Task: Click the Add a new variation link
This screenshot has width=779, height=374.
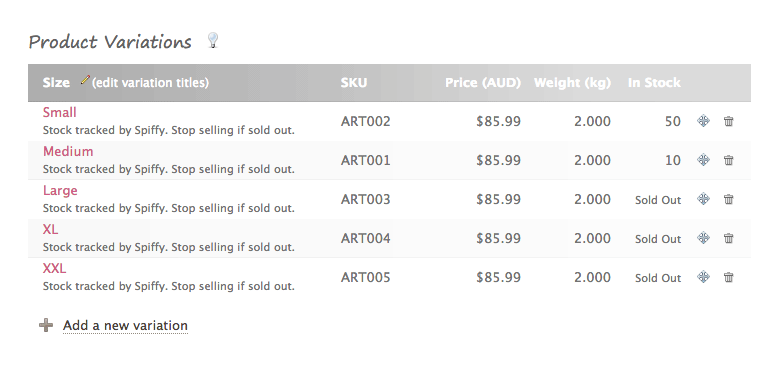Action: click(125, 325)
